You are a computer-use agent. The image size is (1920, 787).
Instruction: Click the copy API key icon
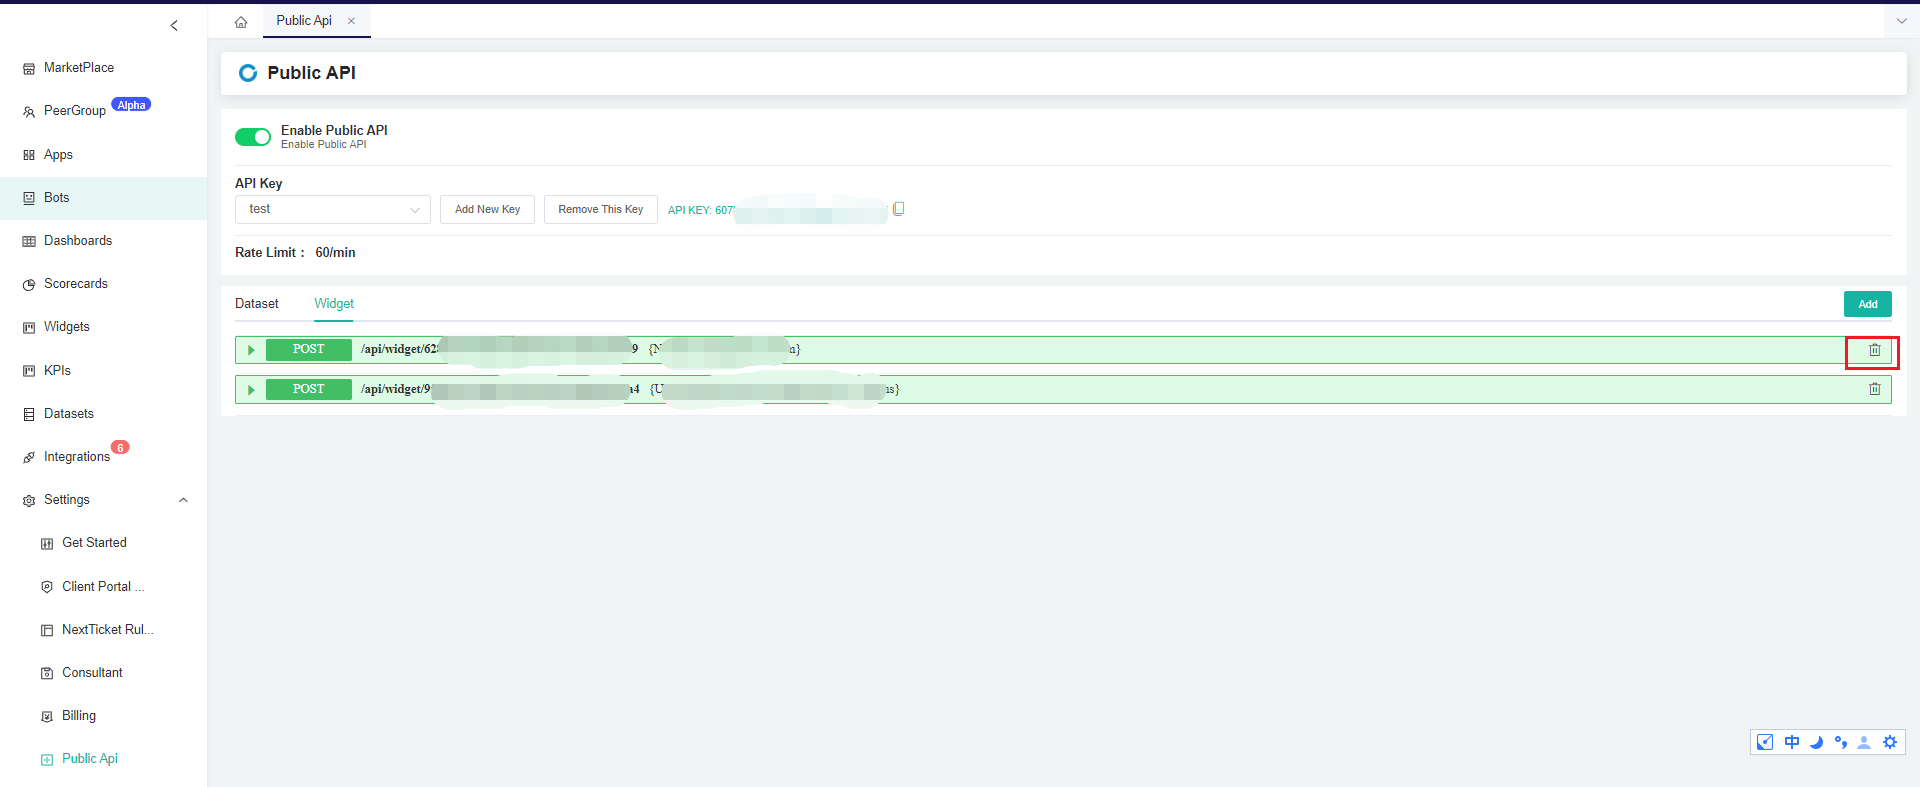(898, 209)
